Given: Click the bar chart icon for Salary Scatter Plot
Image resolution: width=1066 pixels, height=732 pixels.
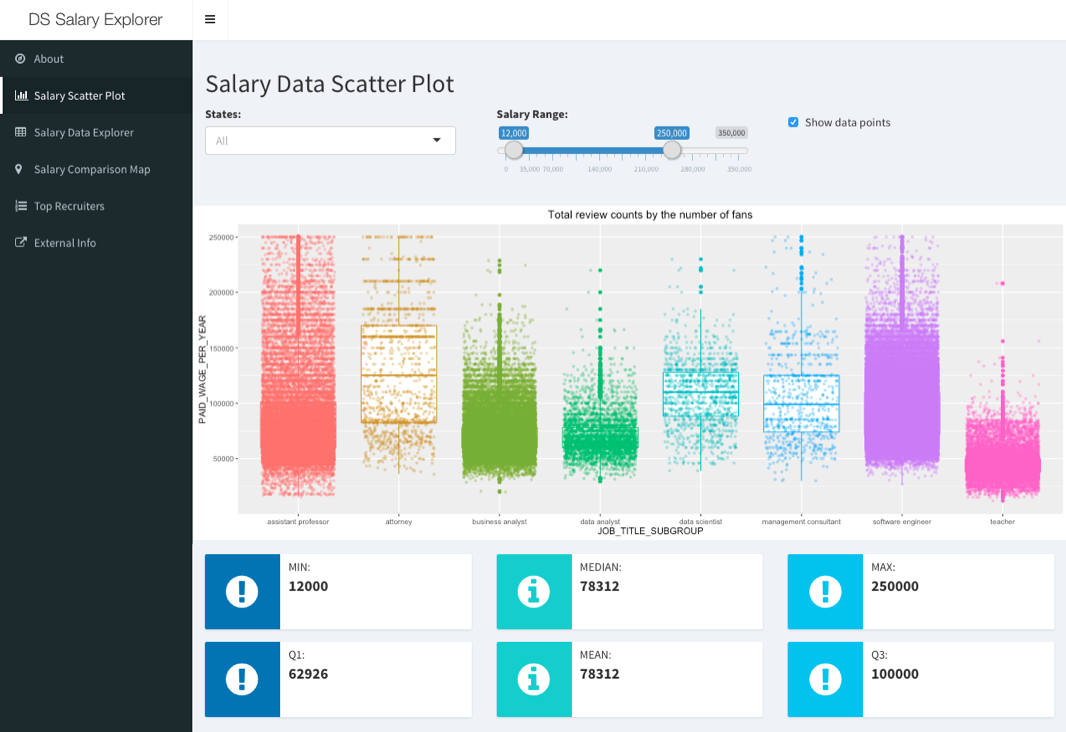Looking at the screenshot, I should coord(21,96).
